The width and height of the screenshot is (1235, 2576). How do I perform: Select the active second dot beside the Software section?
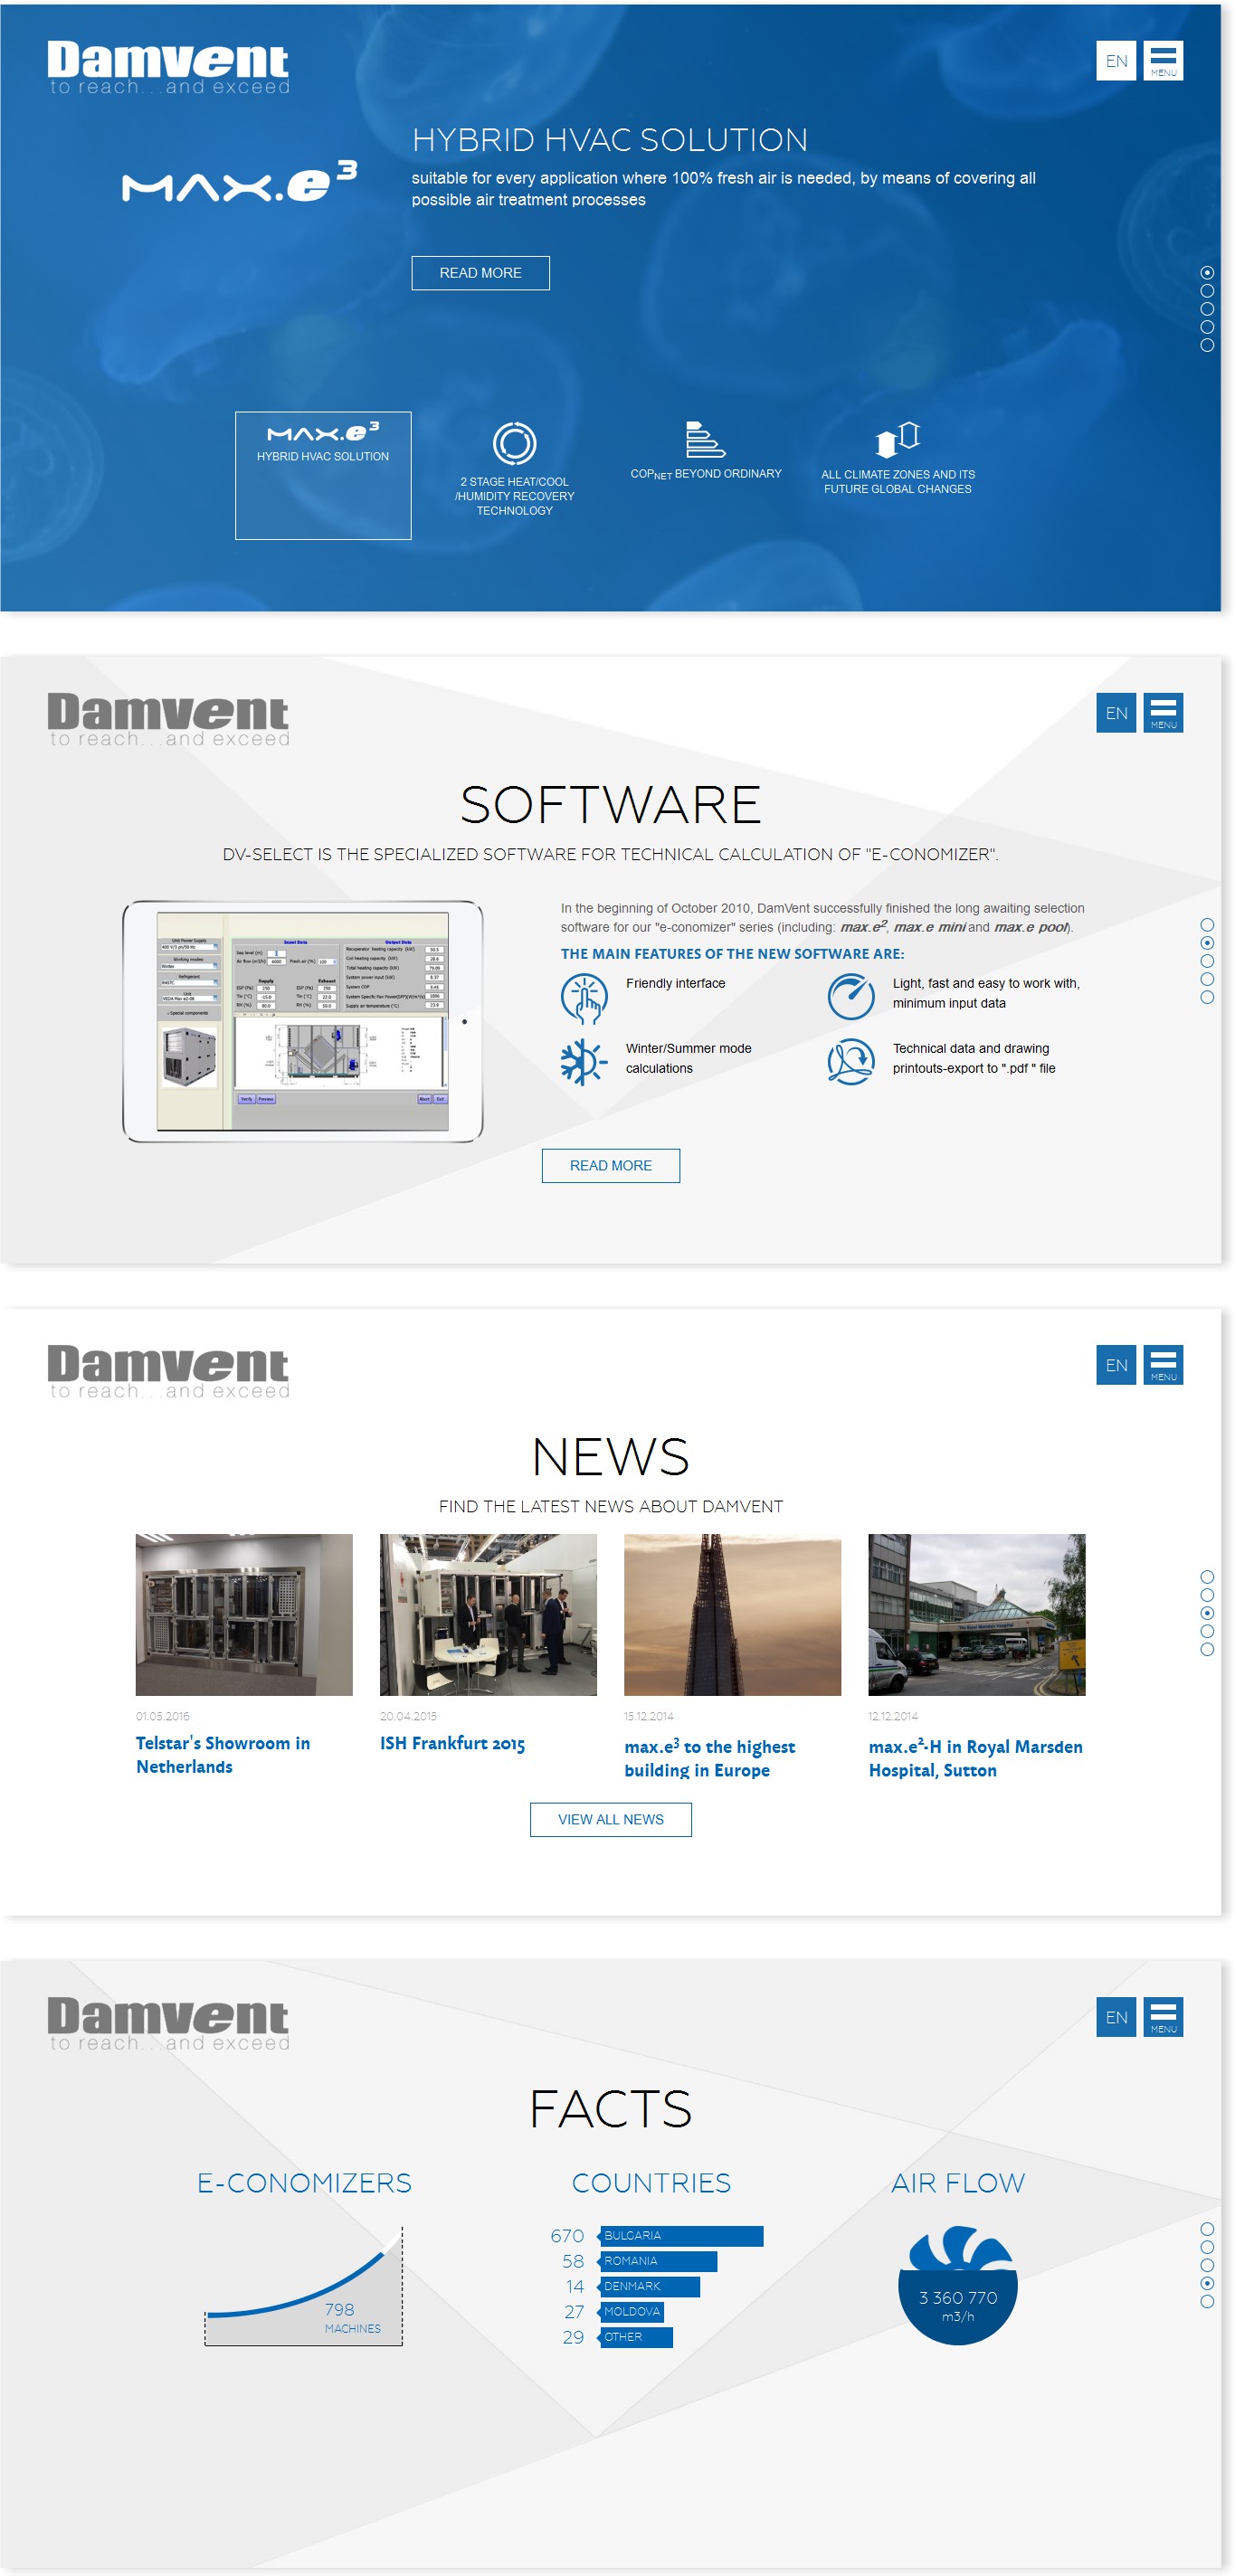click(x=1207, y=943)
